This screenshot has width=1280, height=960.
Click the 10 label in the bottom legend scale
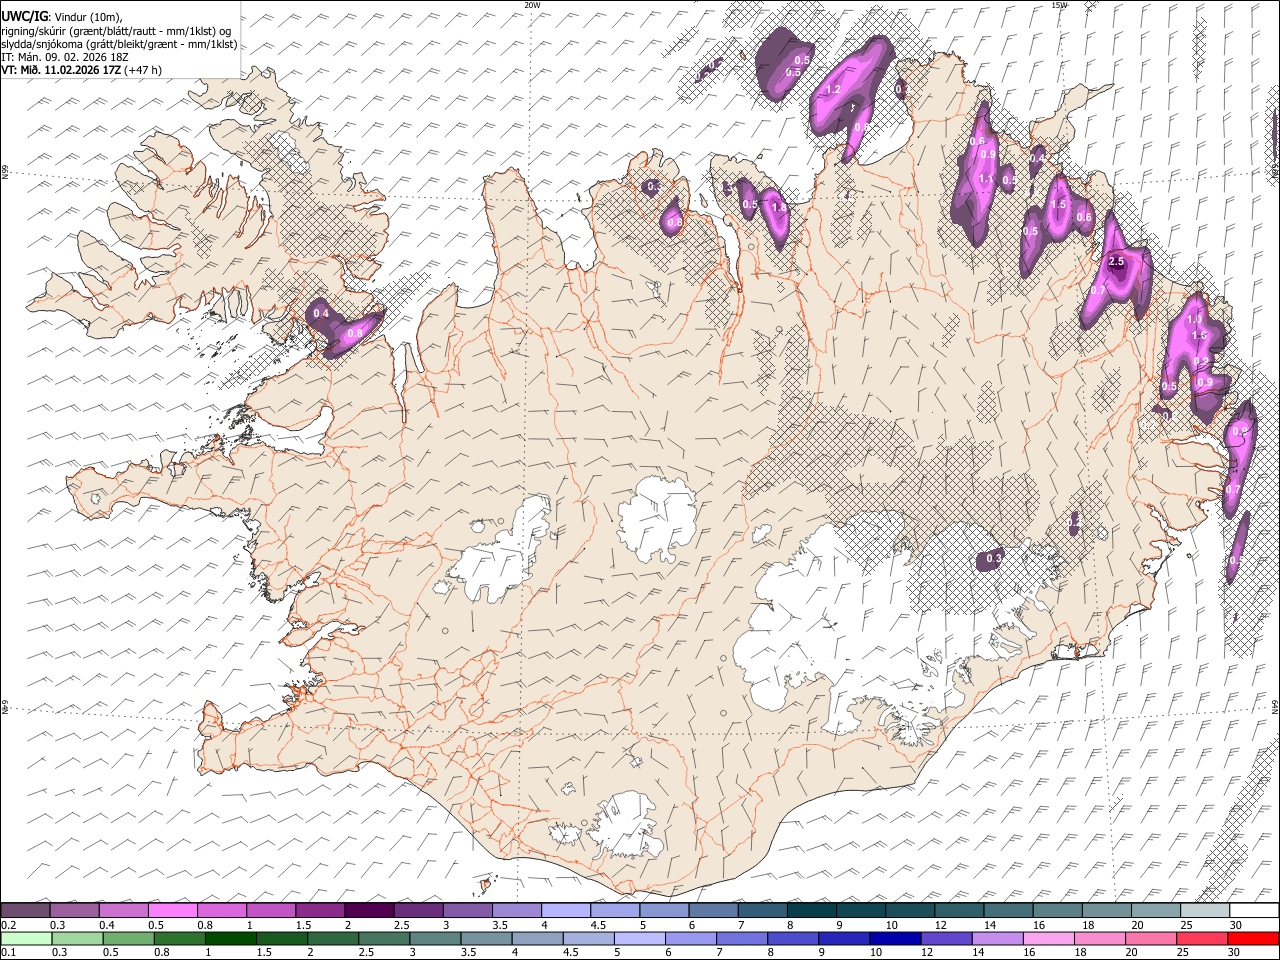click(x=876, y=952)
